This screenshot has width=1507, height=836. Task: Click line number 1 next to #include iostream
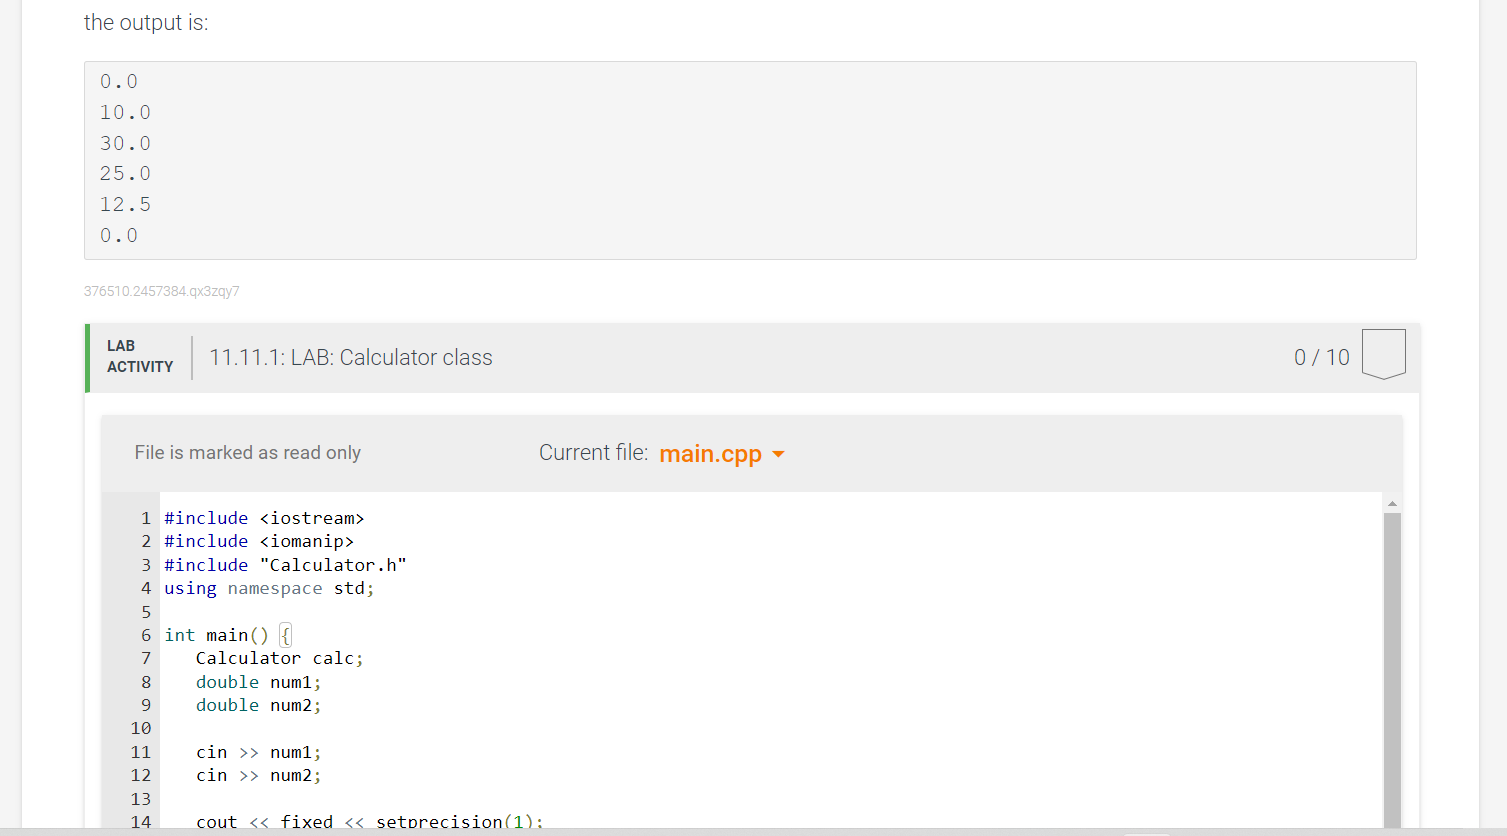point(146,518)
